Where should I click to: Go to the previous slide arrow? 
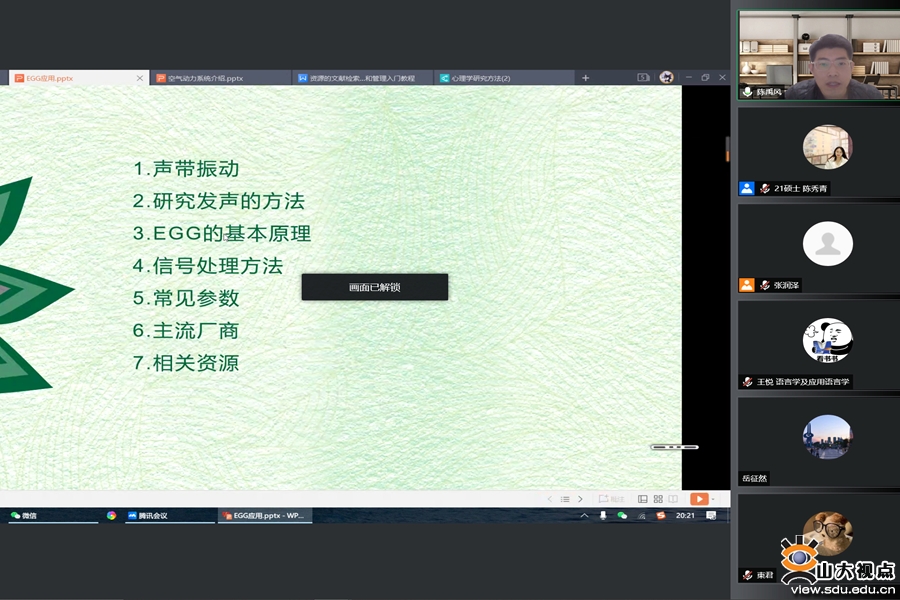[550, 499]
